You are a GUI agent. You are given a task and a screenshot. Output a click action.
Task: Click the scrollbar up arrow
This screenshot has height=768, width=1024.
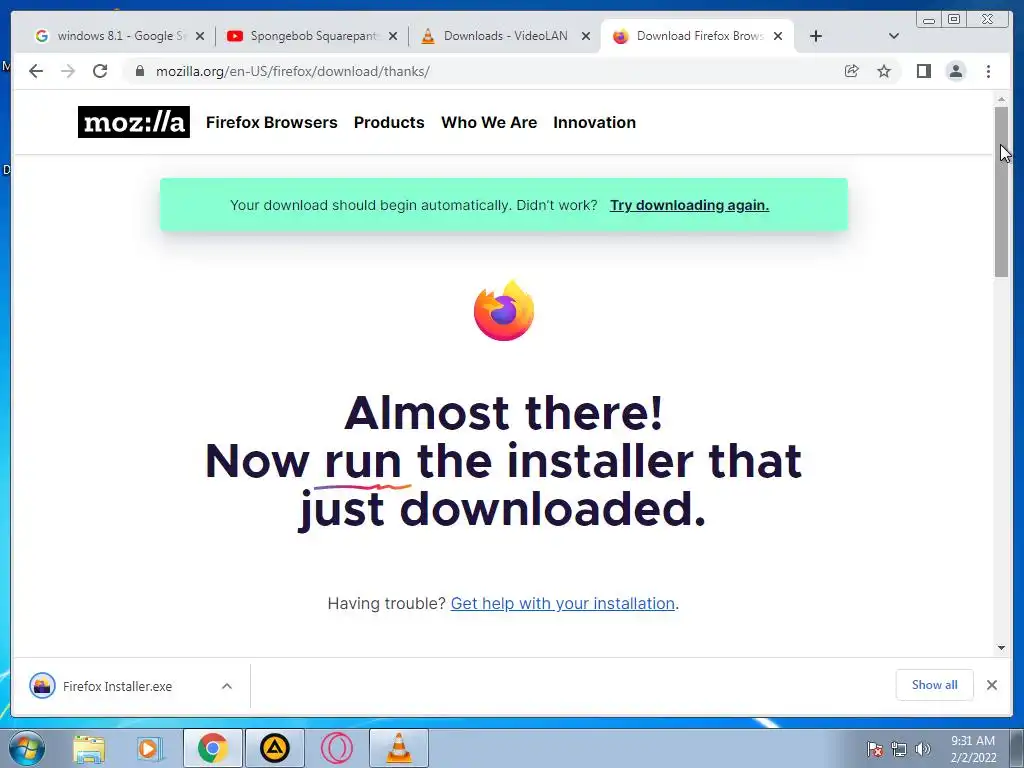point(1001,99)
